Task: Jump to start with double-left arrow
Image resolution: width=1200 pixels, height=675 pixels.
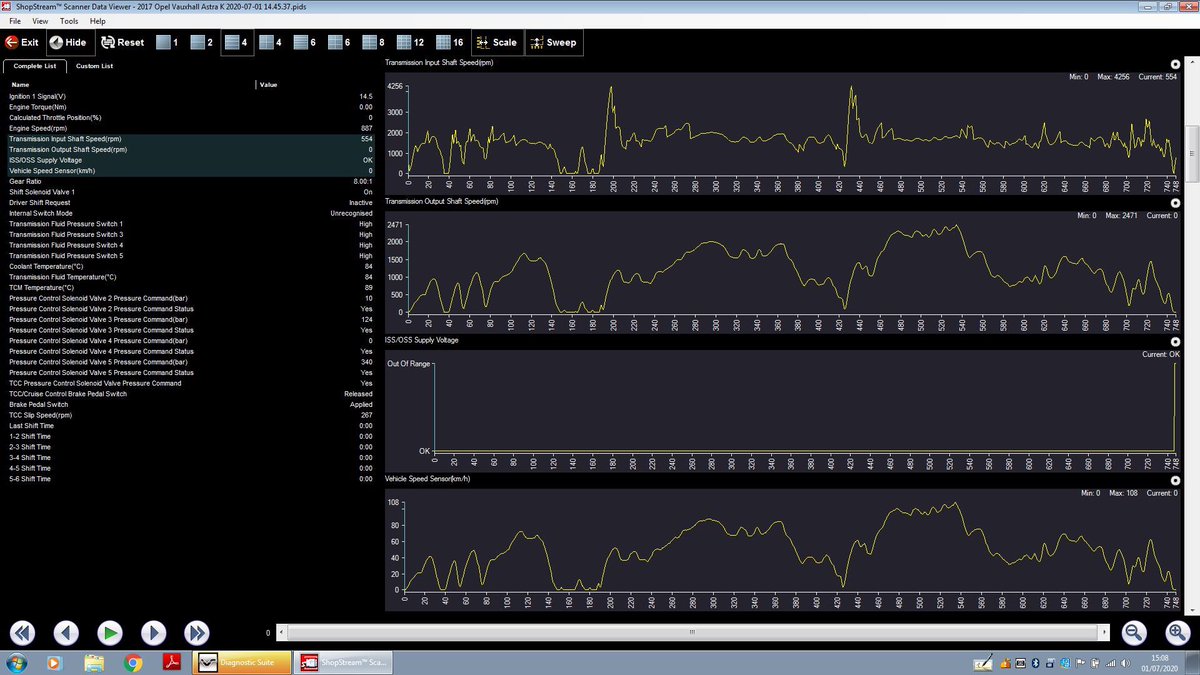Action: tap(23, 632)
